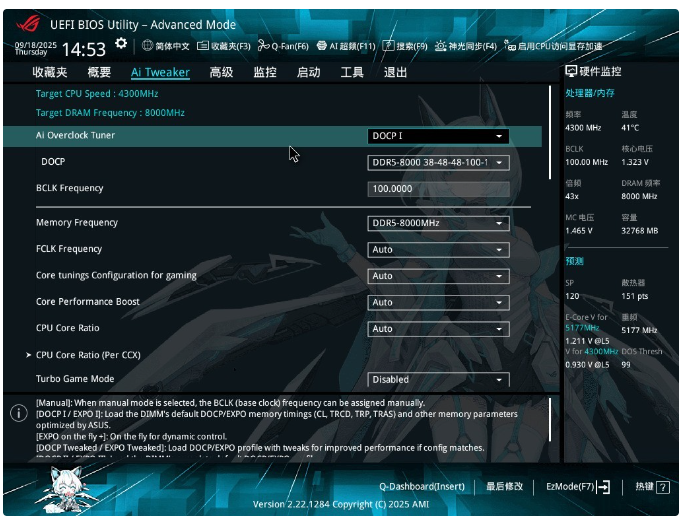Click the settings list vertical scrollbar

550,132
